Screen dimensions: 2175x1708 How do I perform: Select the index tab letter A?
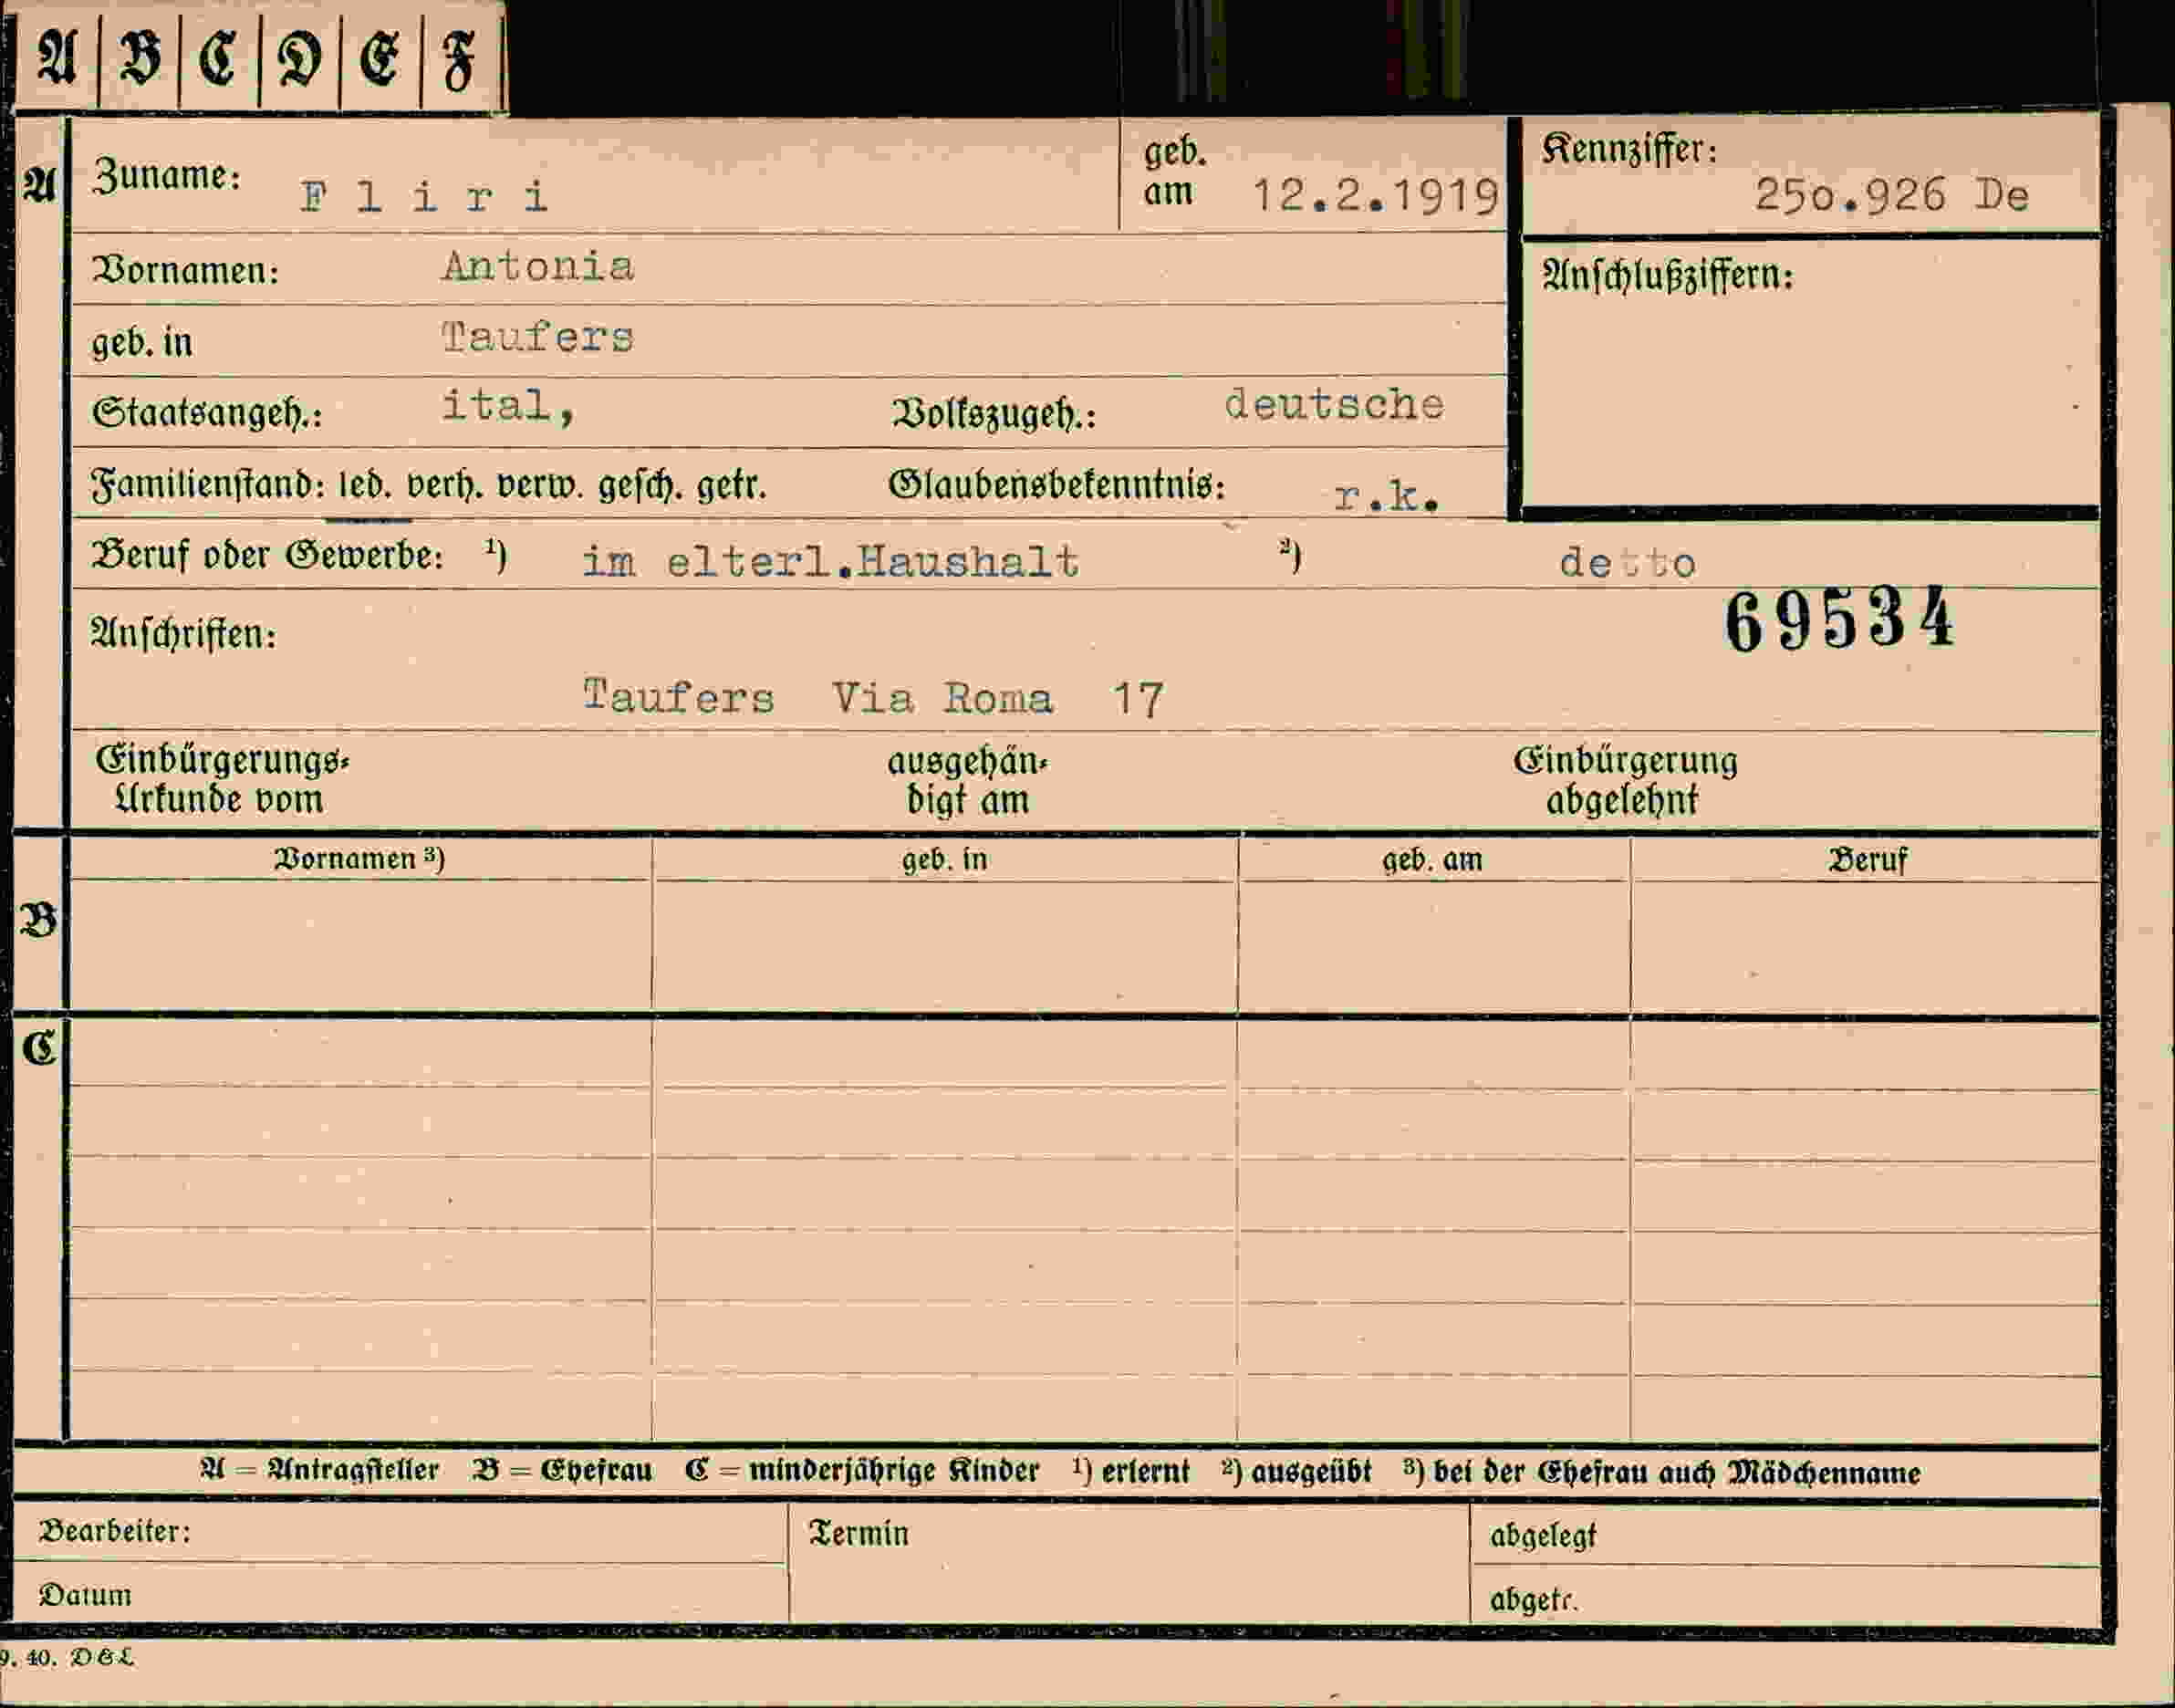57,57
